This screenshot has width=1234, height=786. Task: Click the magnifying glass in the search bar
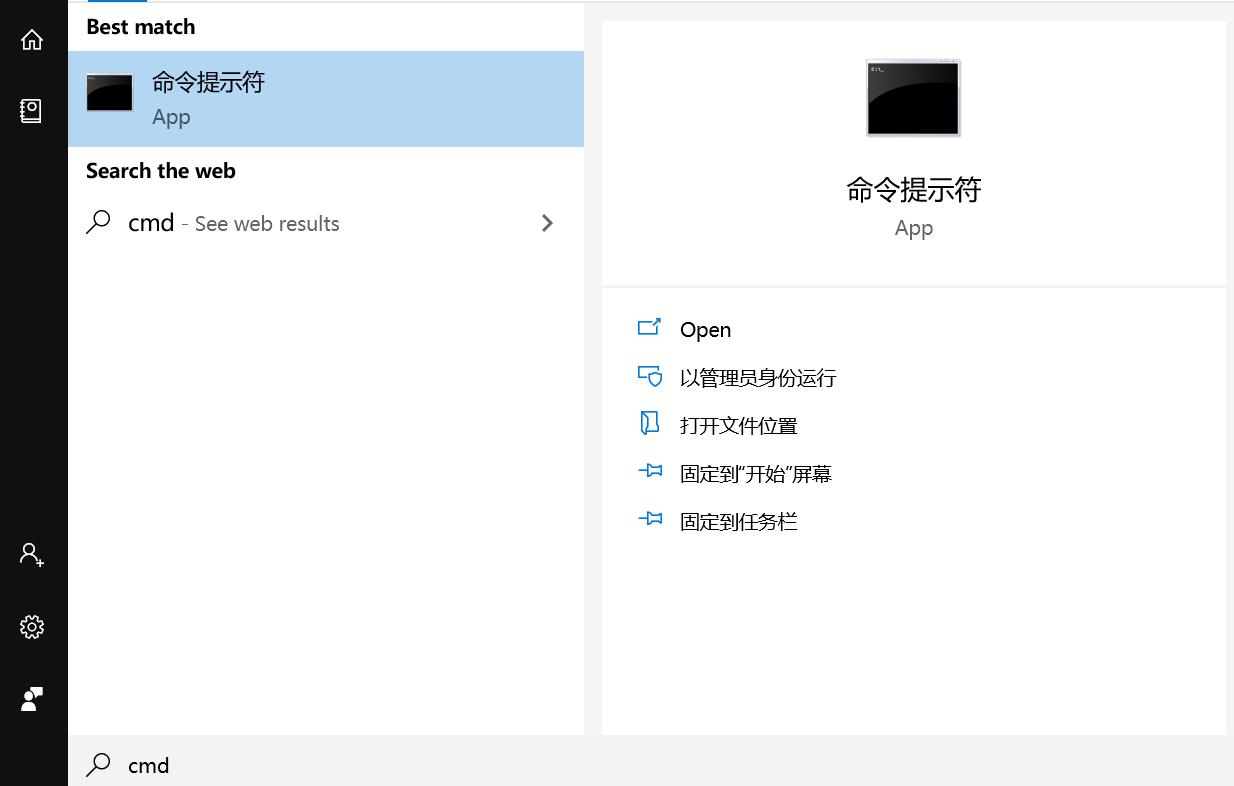coord(99,765)
